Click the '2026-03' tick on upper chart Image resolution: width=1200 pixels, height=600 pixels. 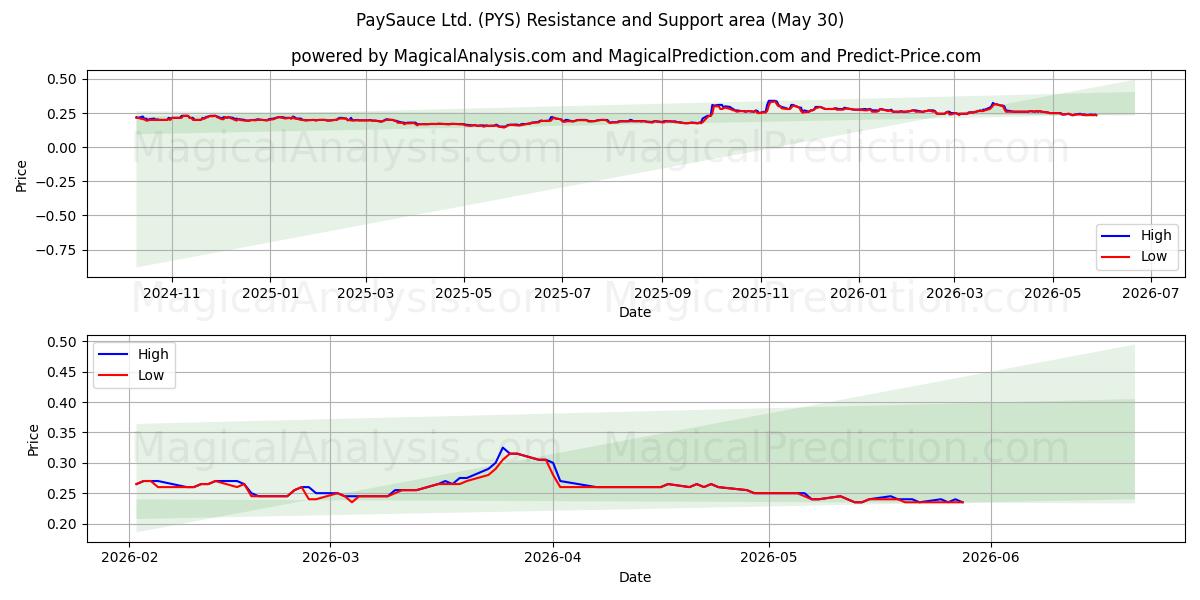click(954, 293)
